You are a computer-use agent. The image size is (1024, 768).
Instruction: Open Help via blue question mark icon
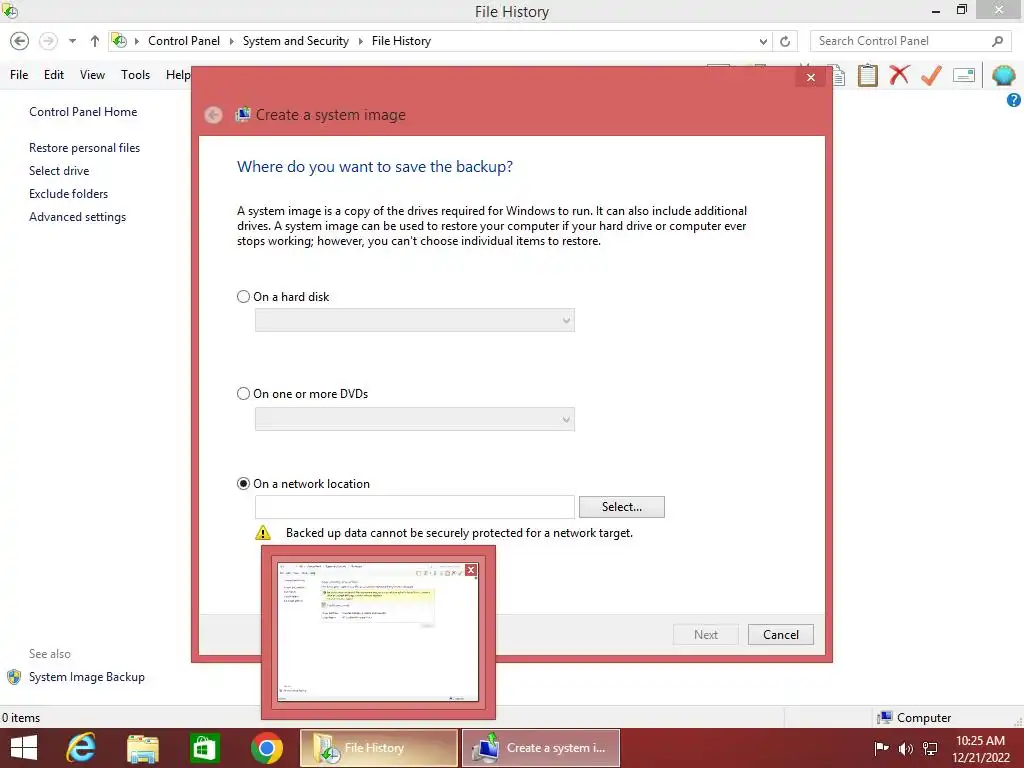click(x=1014, y=100)
